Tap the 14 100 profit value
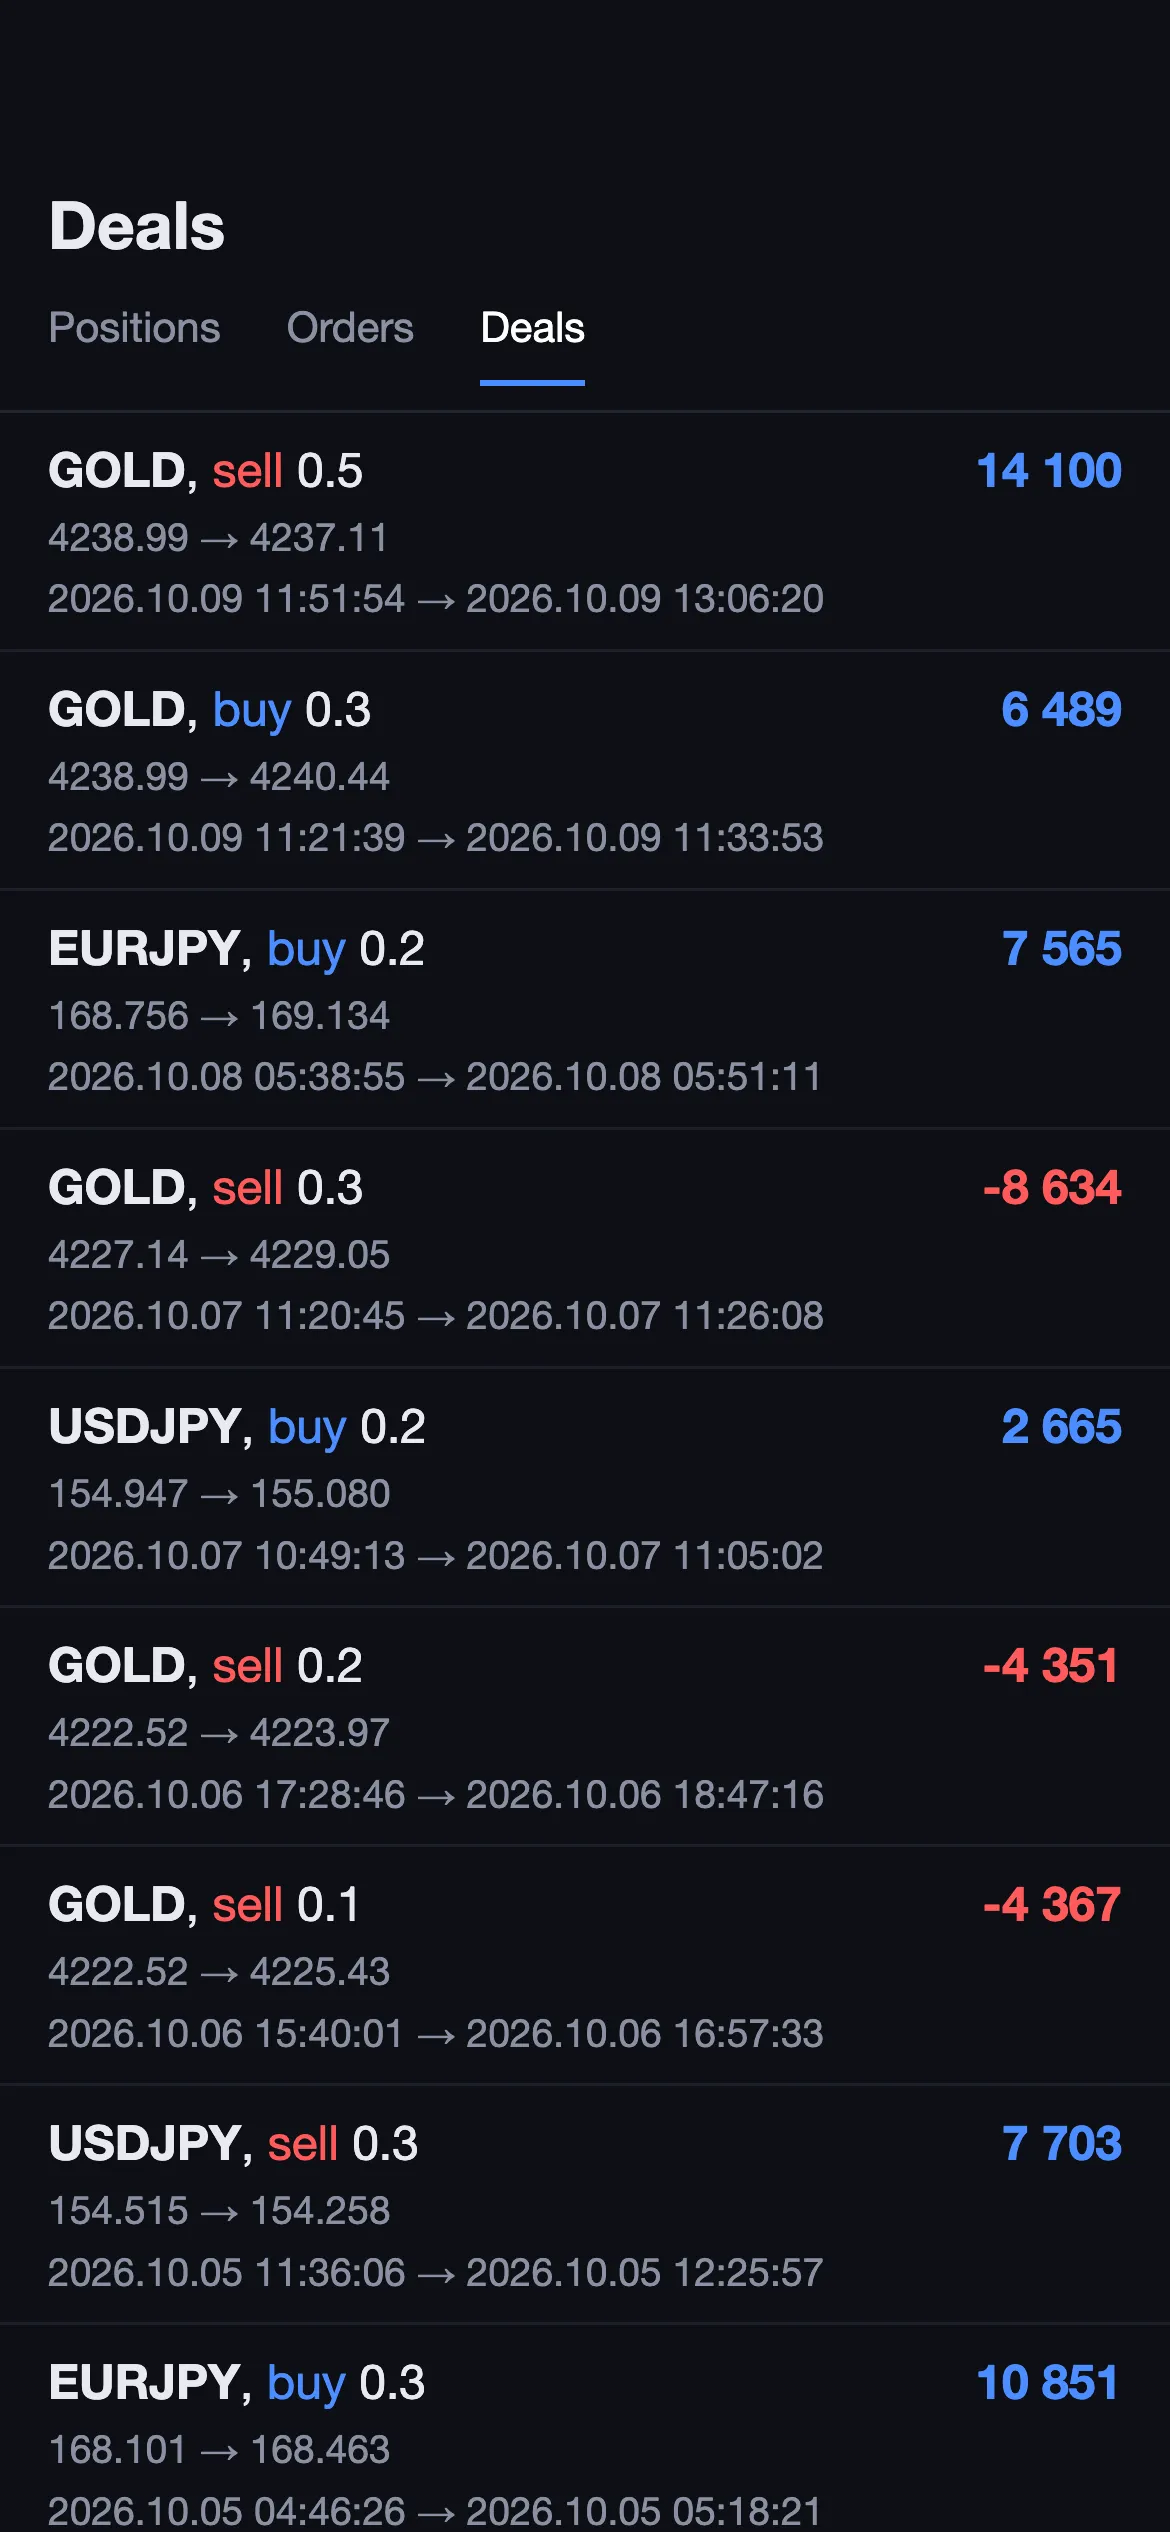The height and width of the screenshot is (2532, 1170). (x=1049, y=471)
